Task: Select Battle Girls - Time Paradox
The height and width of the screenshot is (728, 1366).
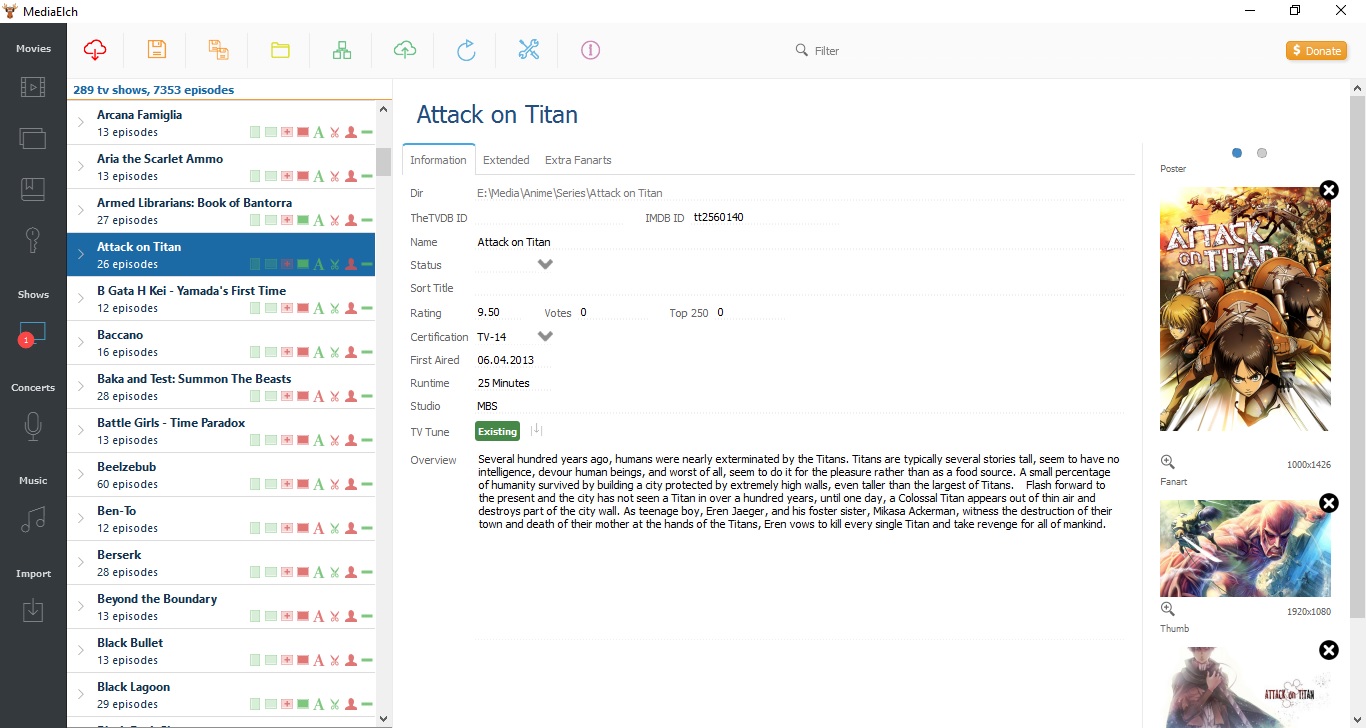Action: coord(221,431)
